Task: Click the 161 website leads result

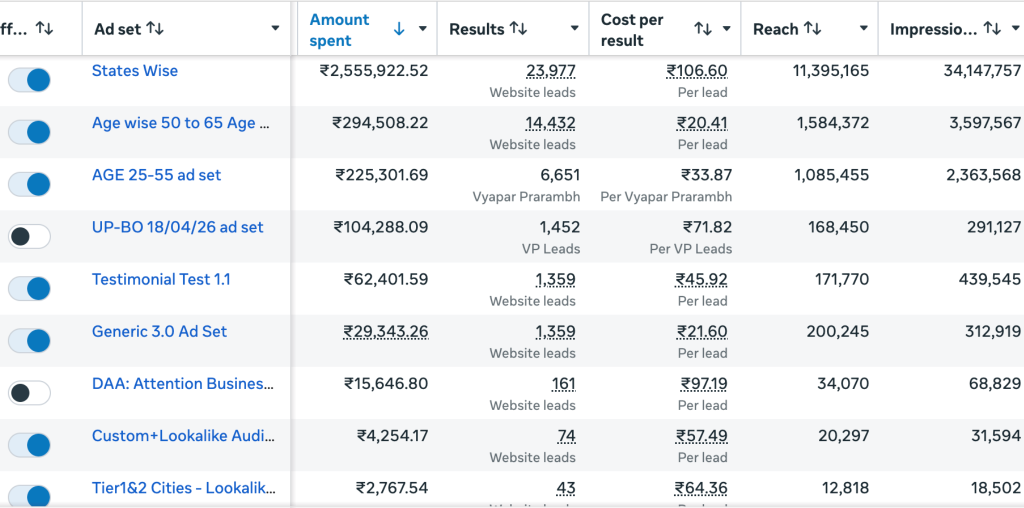Action: 564,384
